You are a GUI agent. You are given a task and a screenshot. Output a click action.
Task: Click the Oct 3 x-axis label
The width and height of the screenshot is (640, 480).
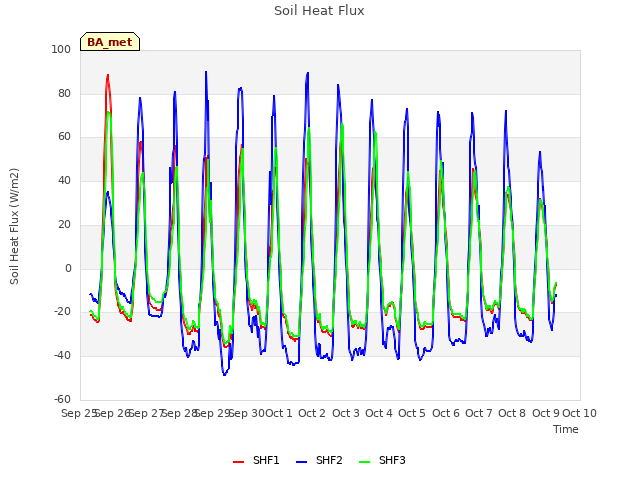click(346, 413)
